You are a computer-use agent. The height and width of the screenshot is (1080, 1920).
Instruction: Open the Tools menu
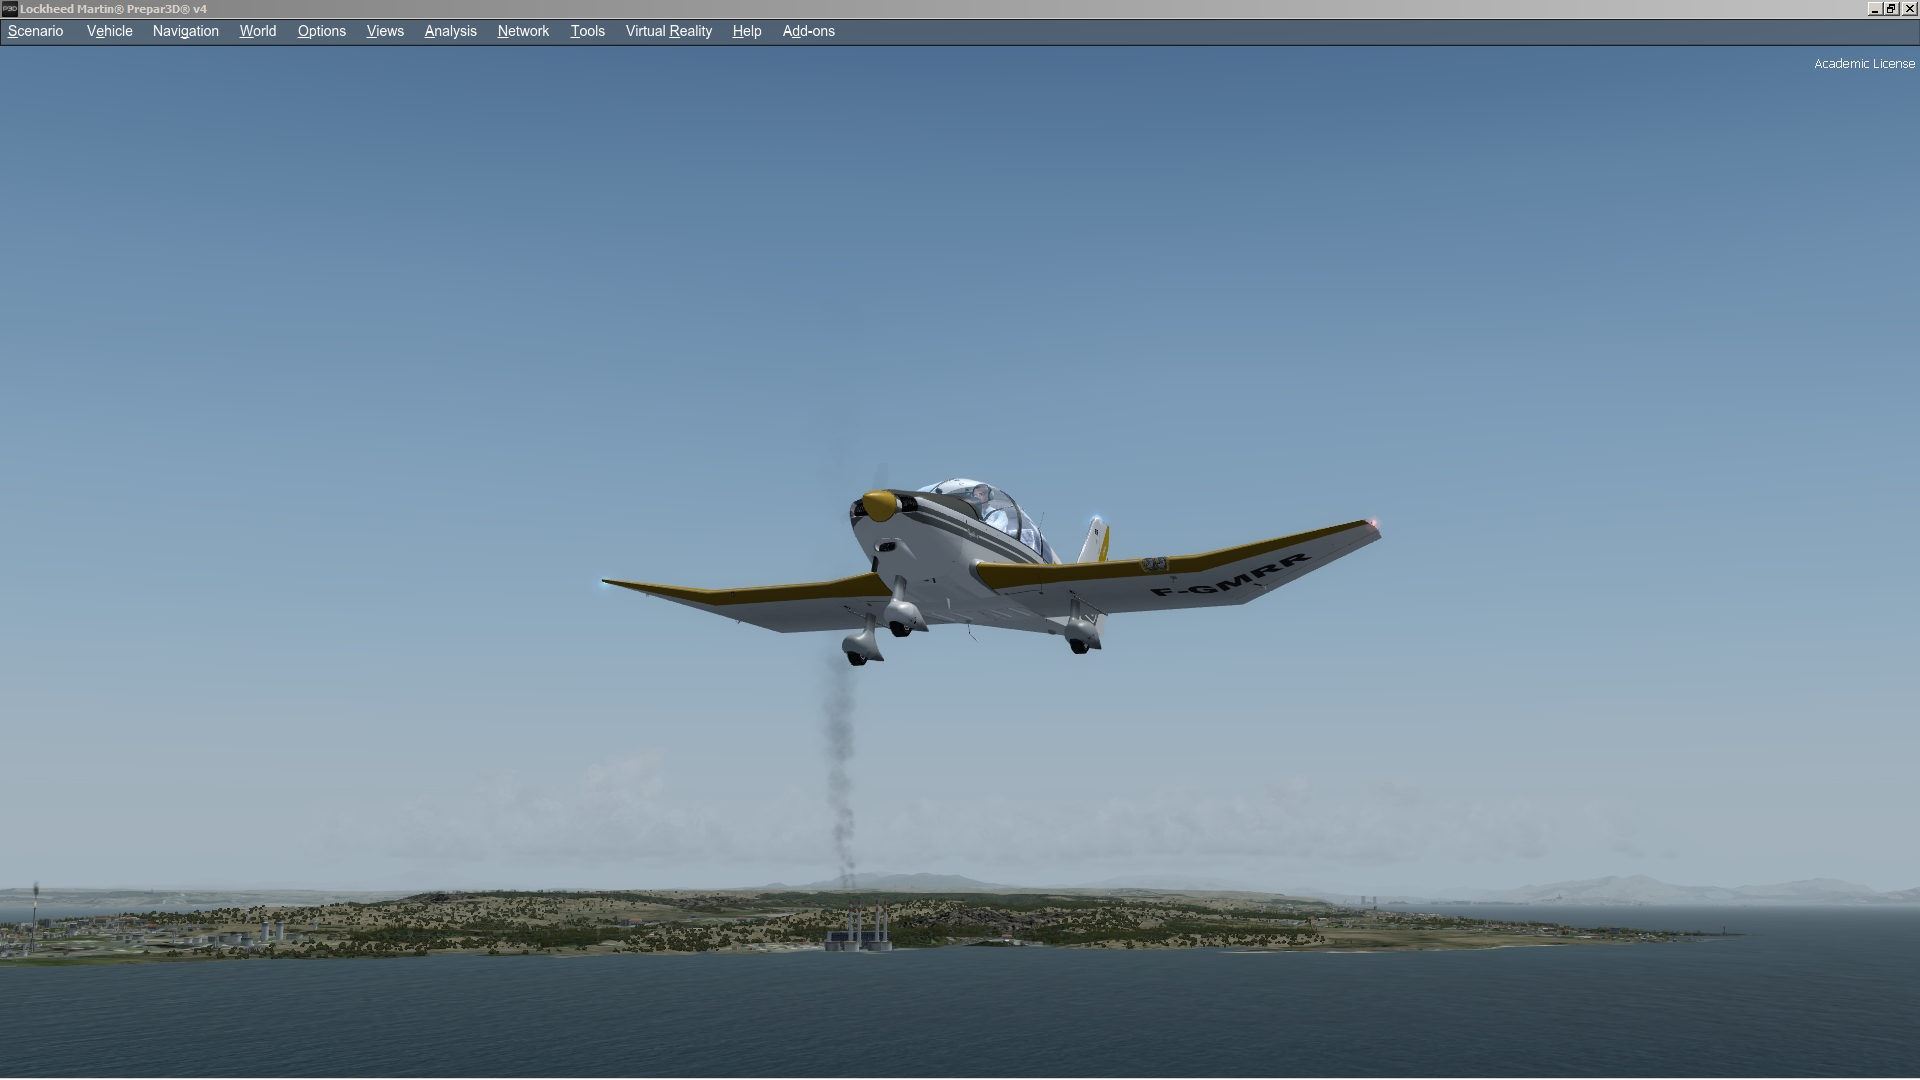pos(588,31)
